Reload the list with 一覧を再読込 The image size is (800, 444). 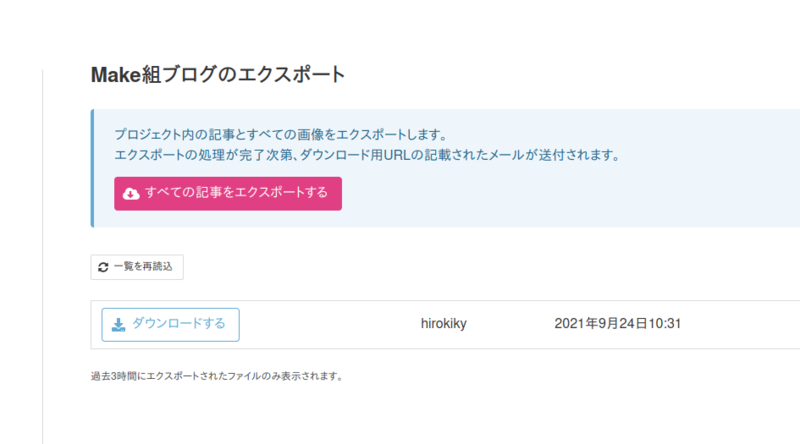137,267
